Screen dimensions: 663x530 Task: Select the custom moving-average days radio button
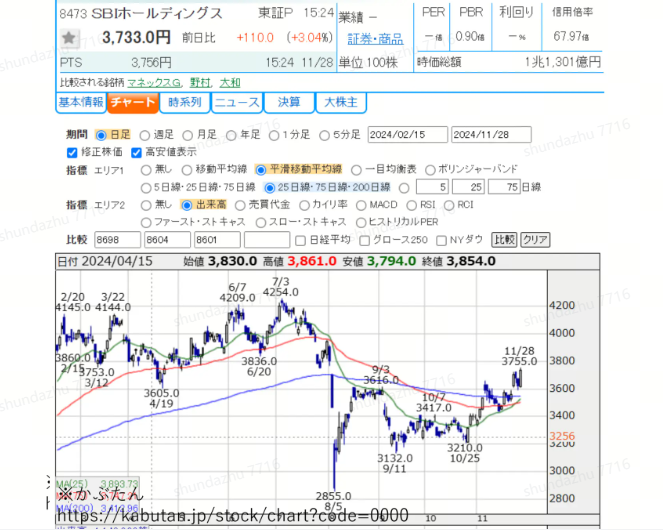pos(404,188)
